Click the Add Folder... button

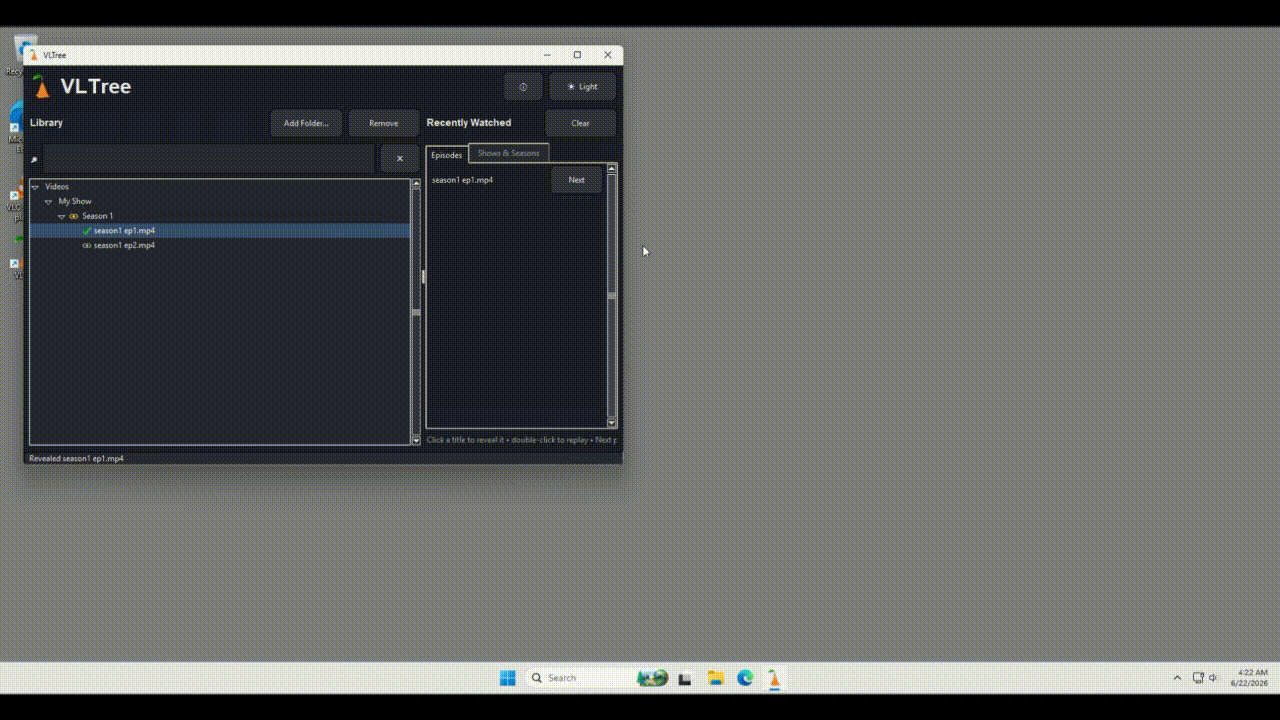tap(306, 123)
